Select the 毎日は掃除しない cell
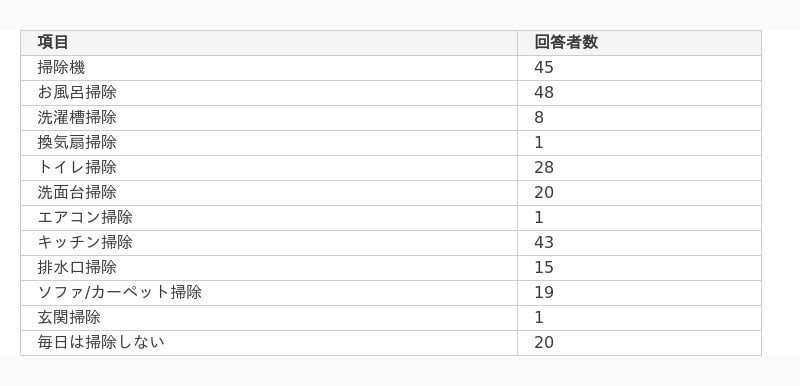Viewport: 800px width, 386px height. tap(269, 343)
